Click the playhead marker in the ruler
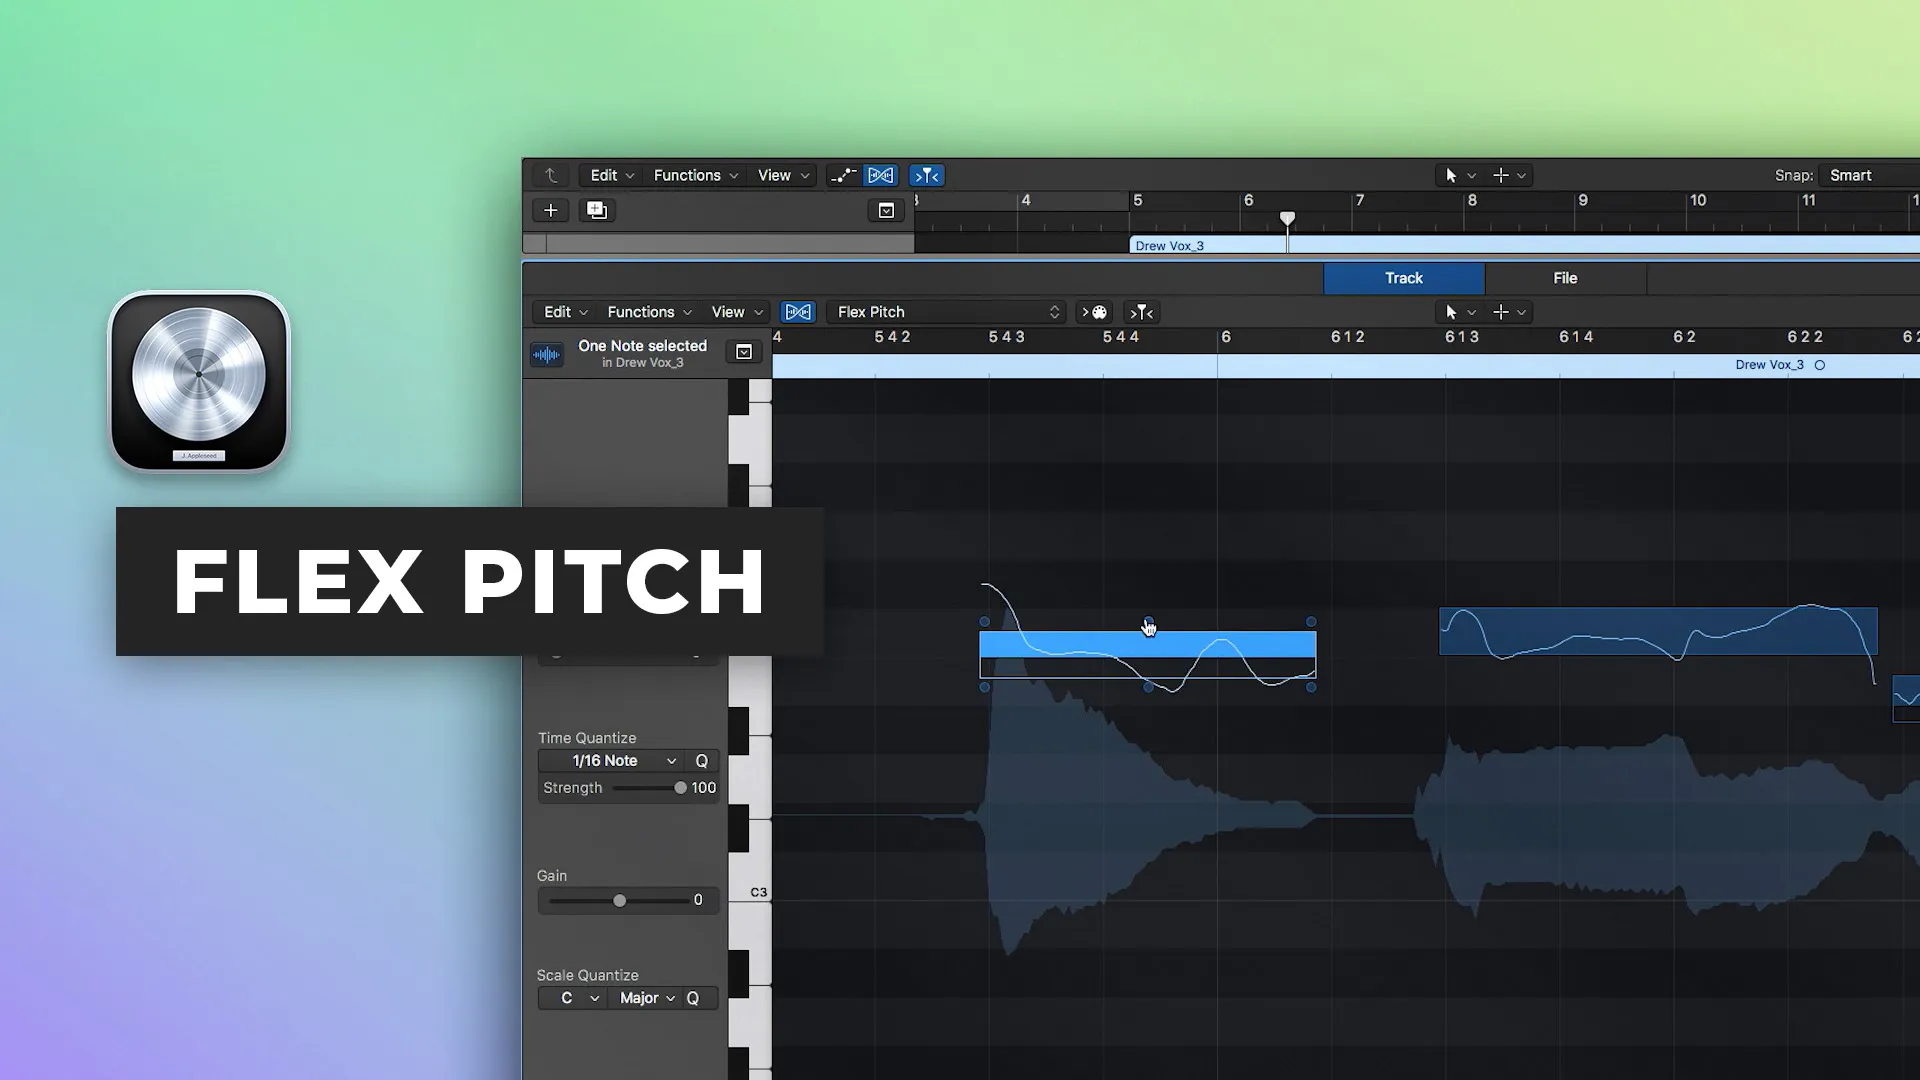 coord(1288,218)
